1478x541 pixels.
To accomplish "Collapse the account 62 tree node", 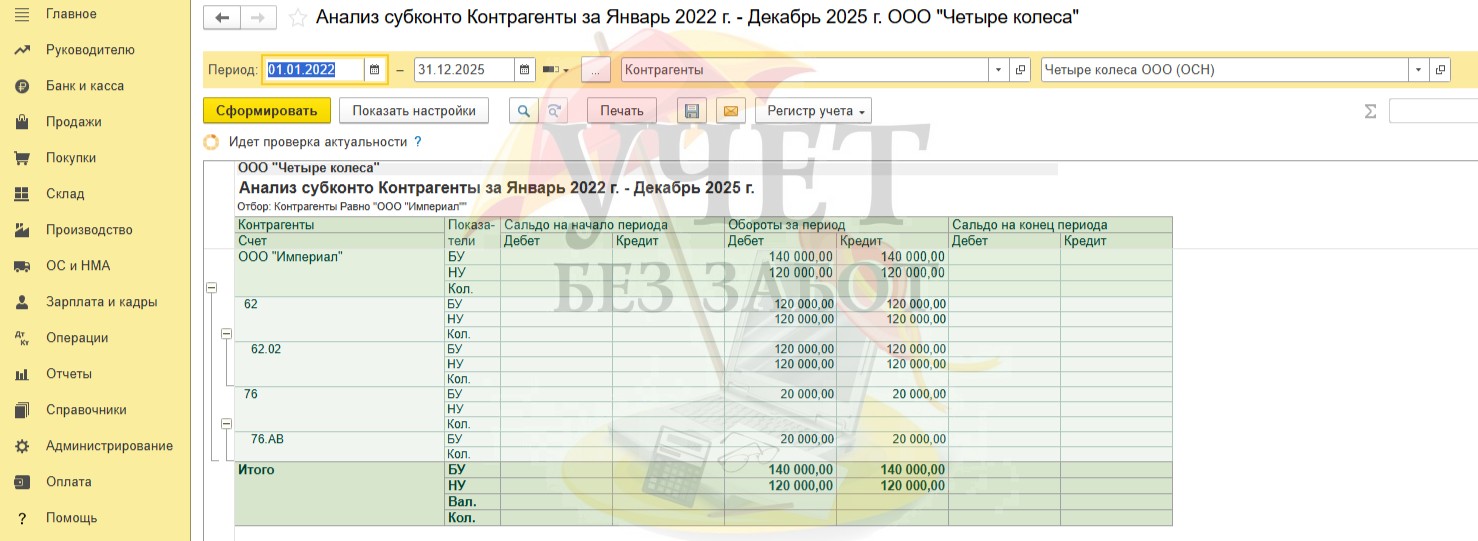I will coord(226,333).
